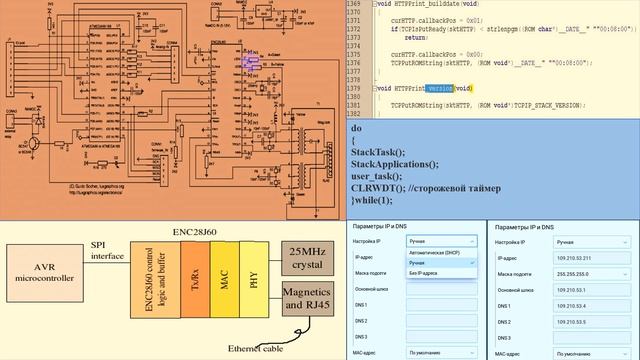Click 'StackTask();' line in loop snippet
This screenshot has width=640, height=360.
(378, 152)
